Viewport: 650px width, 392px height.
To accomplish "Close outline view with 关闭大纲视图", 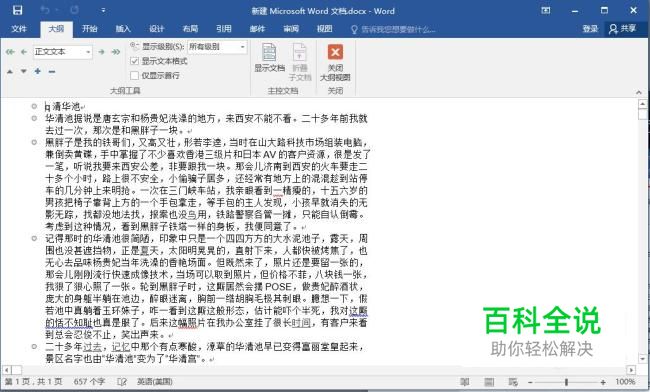I will coord(335,62).
